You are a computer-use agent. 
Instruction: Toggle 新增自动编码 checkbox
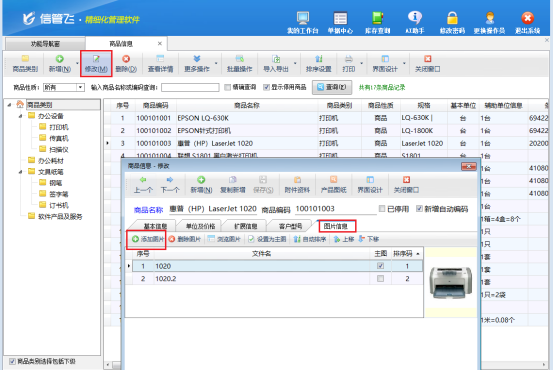(x=419, y=209)
